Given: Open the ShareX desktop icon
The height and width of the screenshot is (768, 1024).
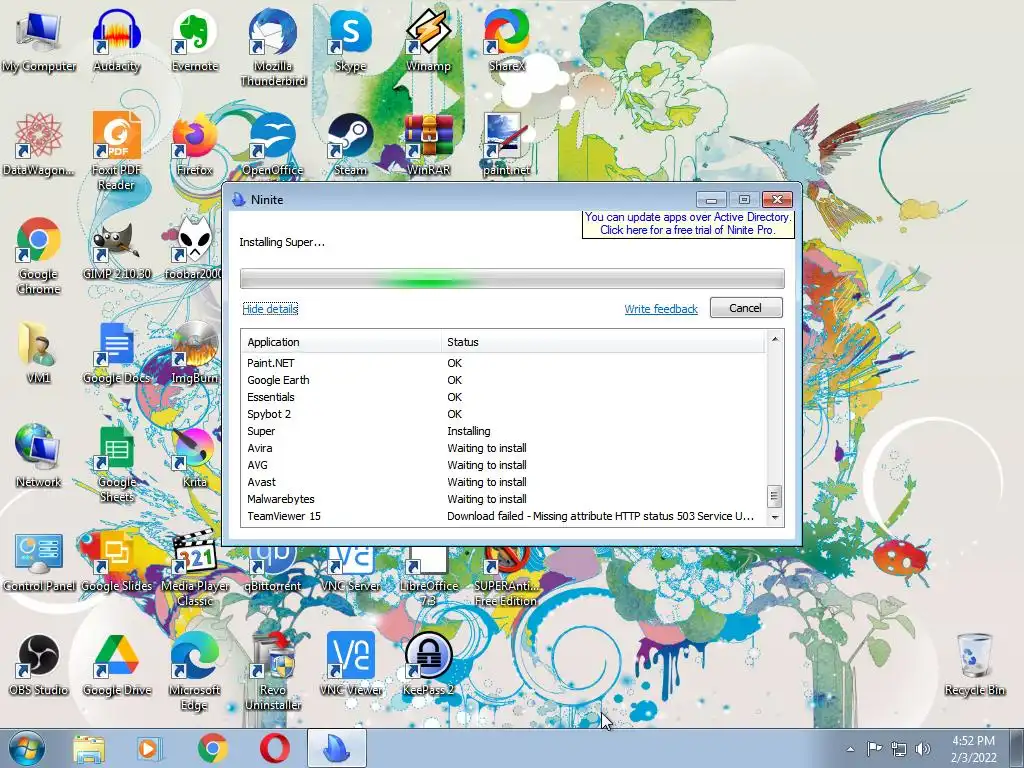Looking at the screenshot, I should pyautogui.click(x=507, y=40).
